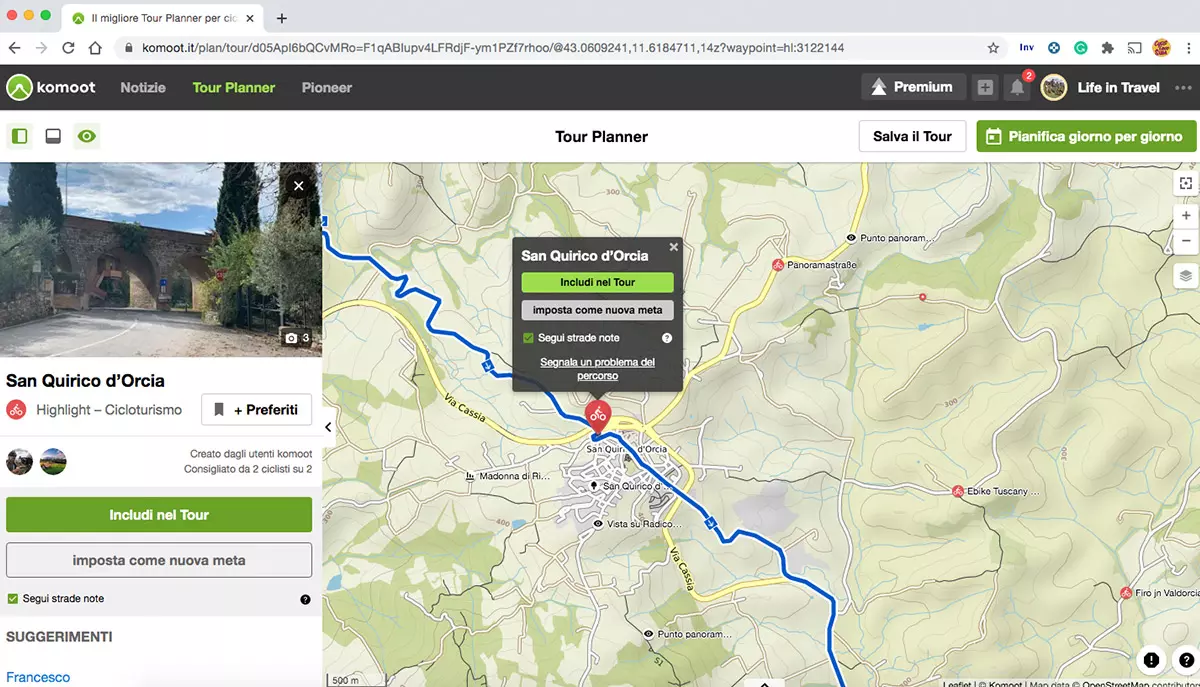Open the black question mark help icon on map
The width and height of the screenshot is (1200, 687).
1187,660
